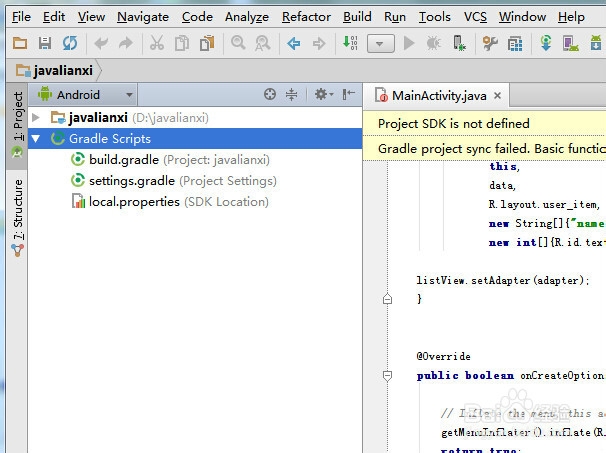Open Project Structure icon
Screen dimensions: 606x453
coord(515,44)
